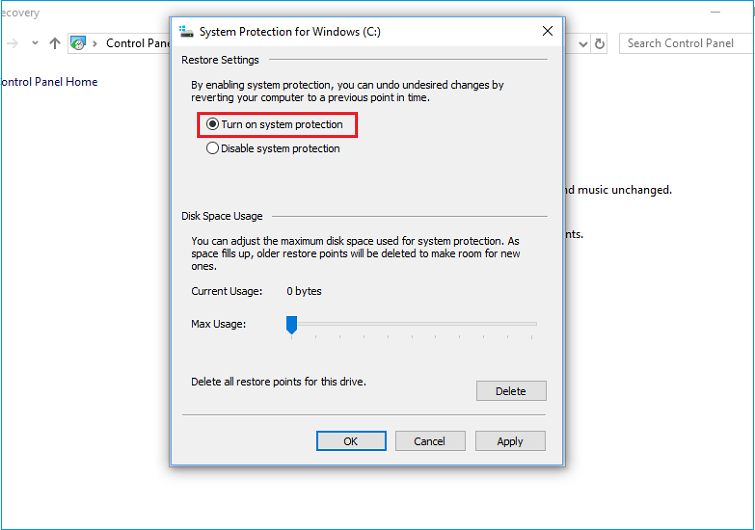Image resolution: width=755 pixels, height=530 pixels.
Task: Refresh the Control Panel window
Action: [x=600, y=43]
